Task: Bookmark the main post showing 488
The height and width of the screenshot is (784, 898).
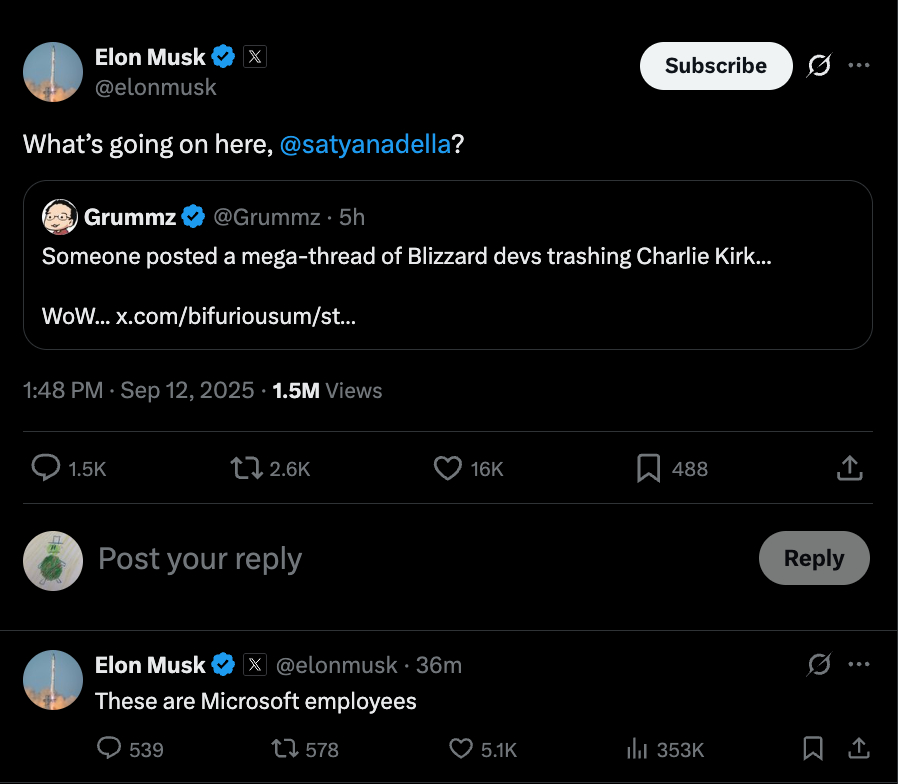Action: click(649, 468)
